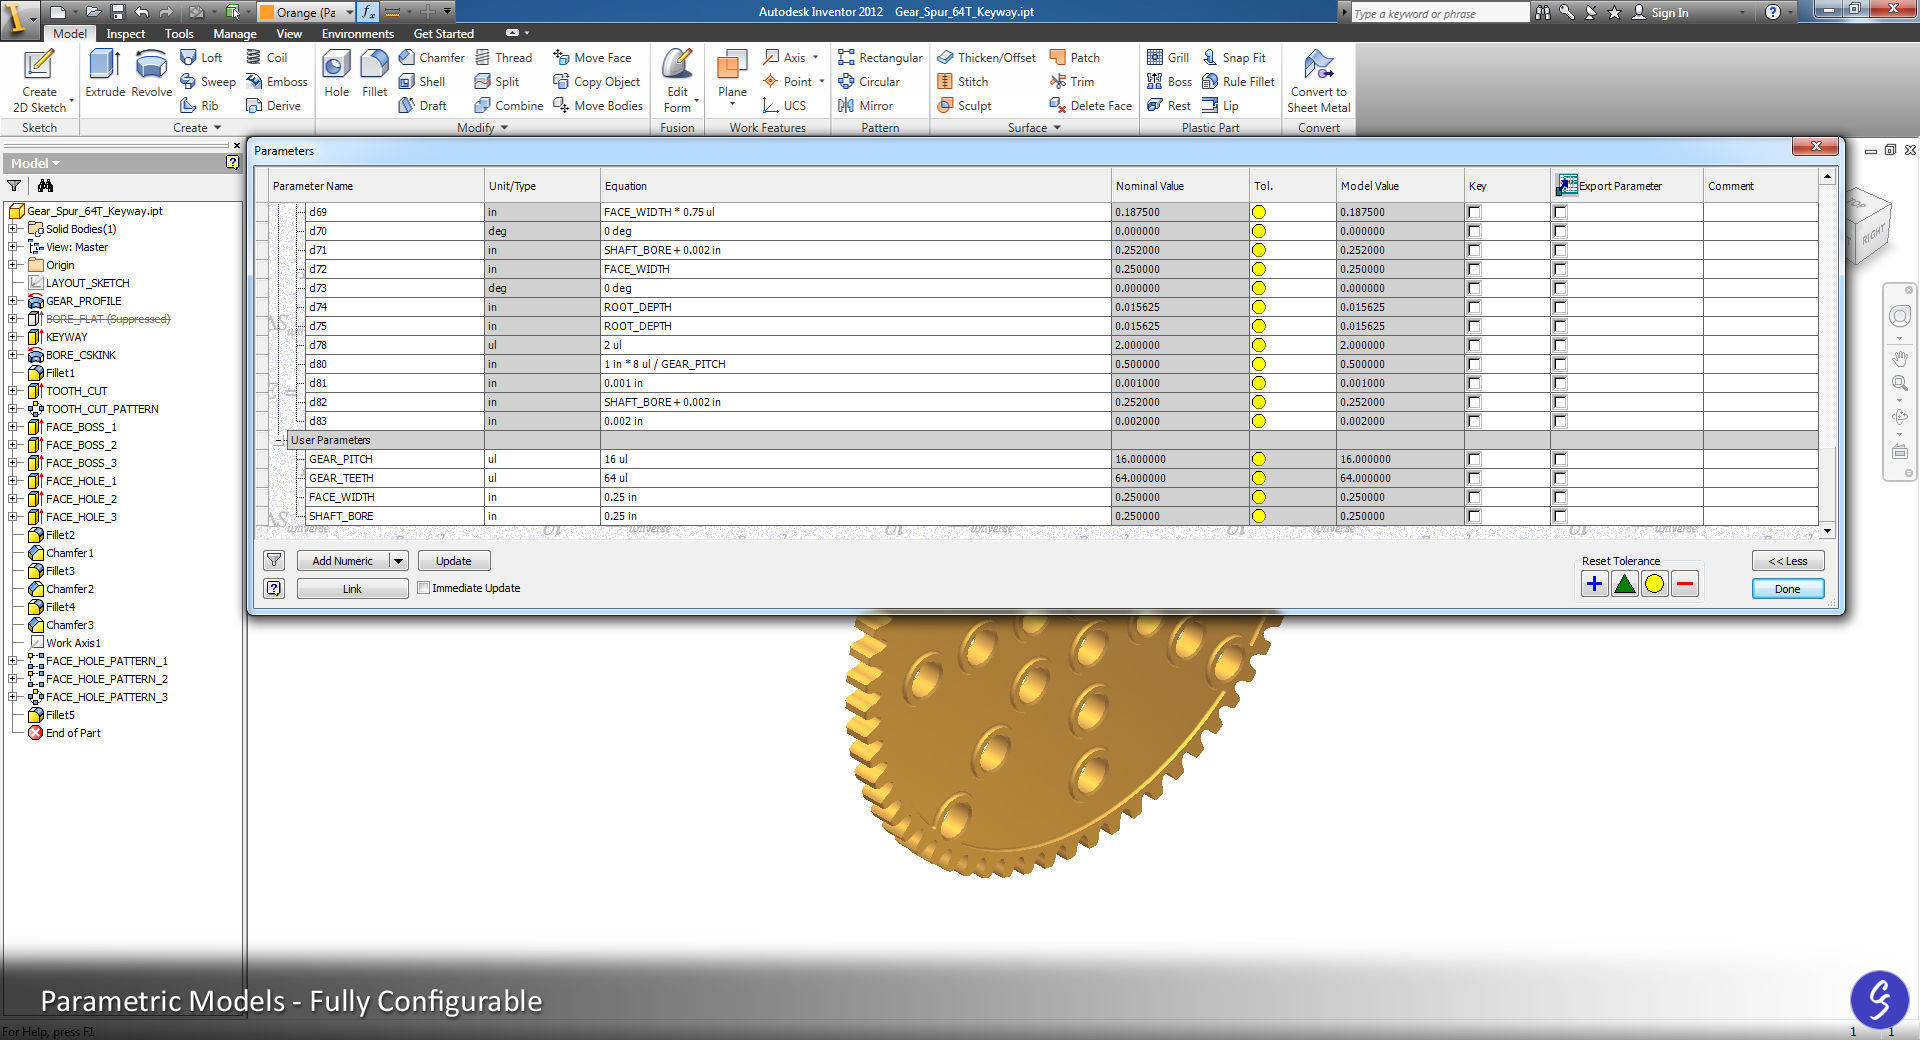Choose the Loft feature tool
Viewport: 1920px width, 1040px height.
click(201, 58)
